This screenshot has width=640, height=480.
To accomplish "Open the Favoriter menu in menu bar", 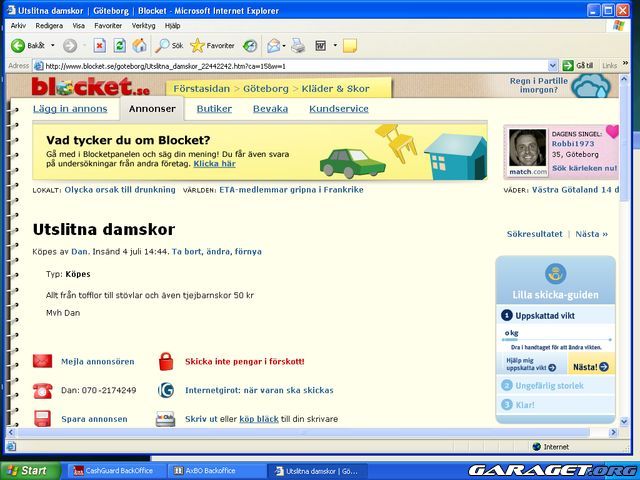I will pos(108,25).
